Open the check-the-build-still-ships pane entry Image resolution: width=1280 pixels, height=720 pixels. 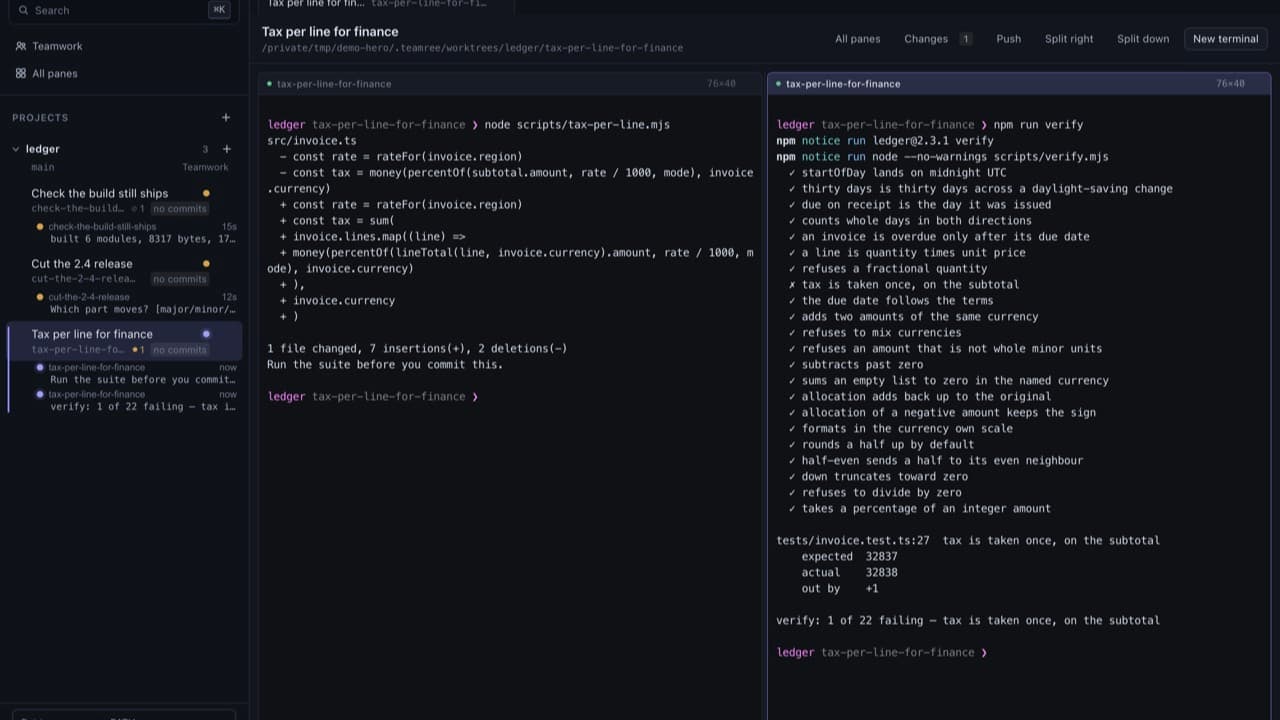136,233
